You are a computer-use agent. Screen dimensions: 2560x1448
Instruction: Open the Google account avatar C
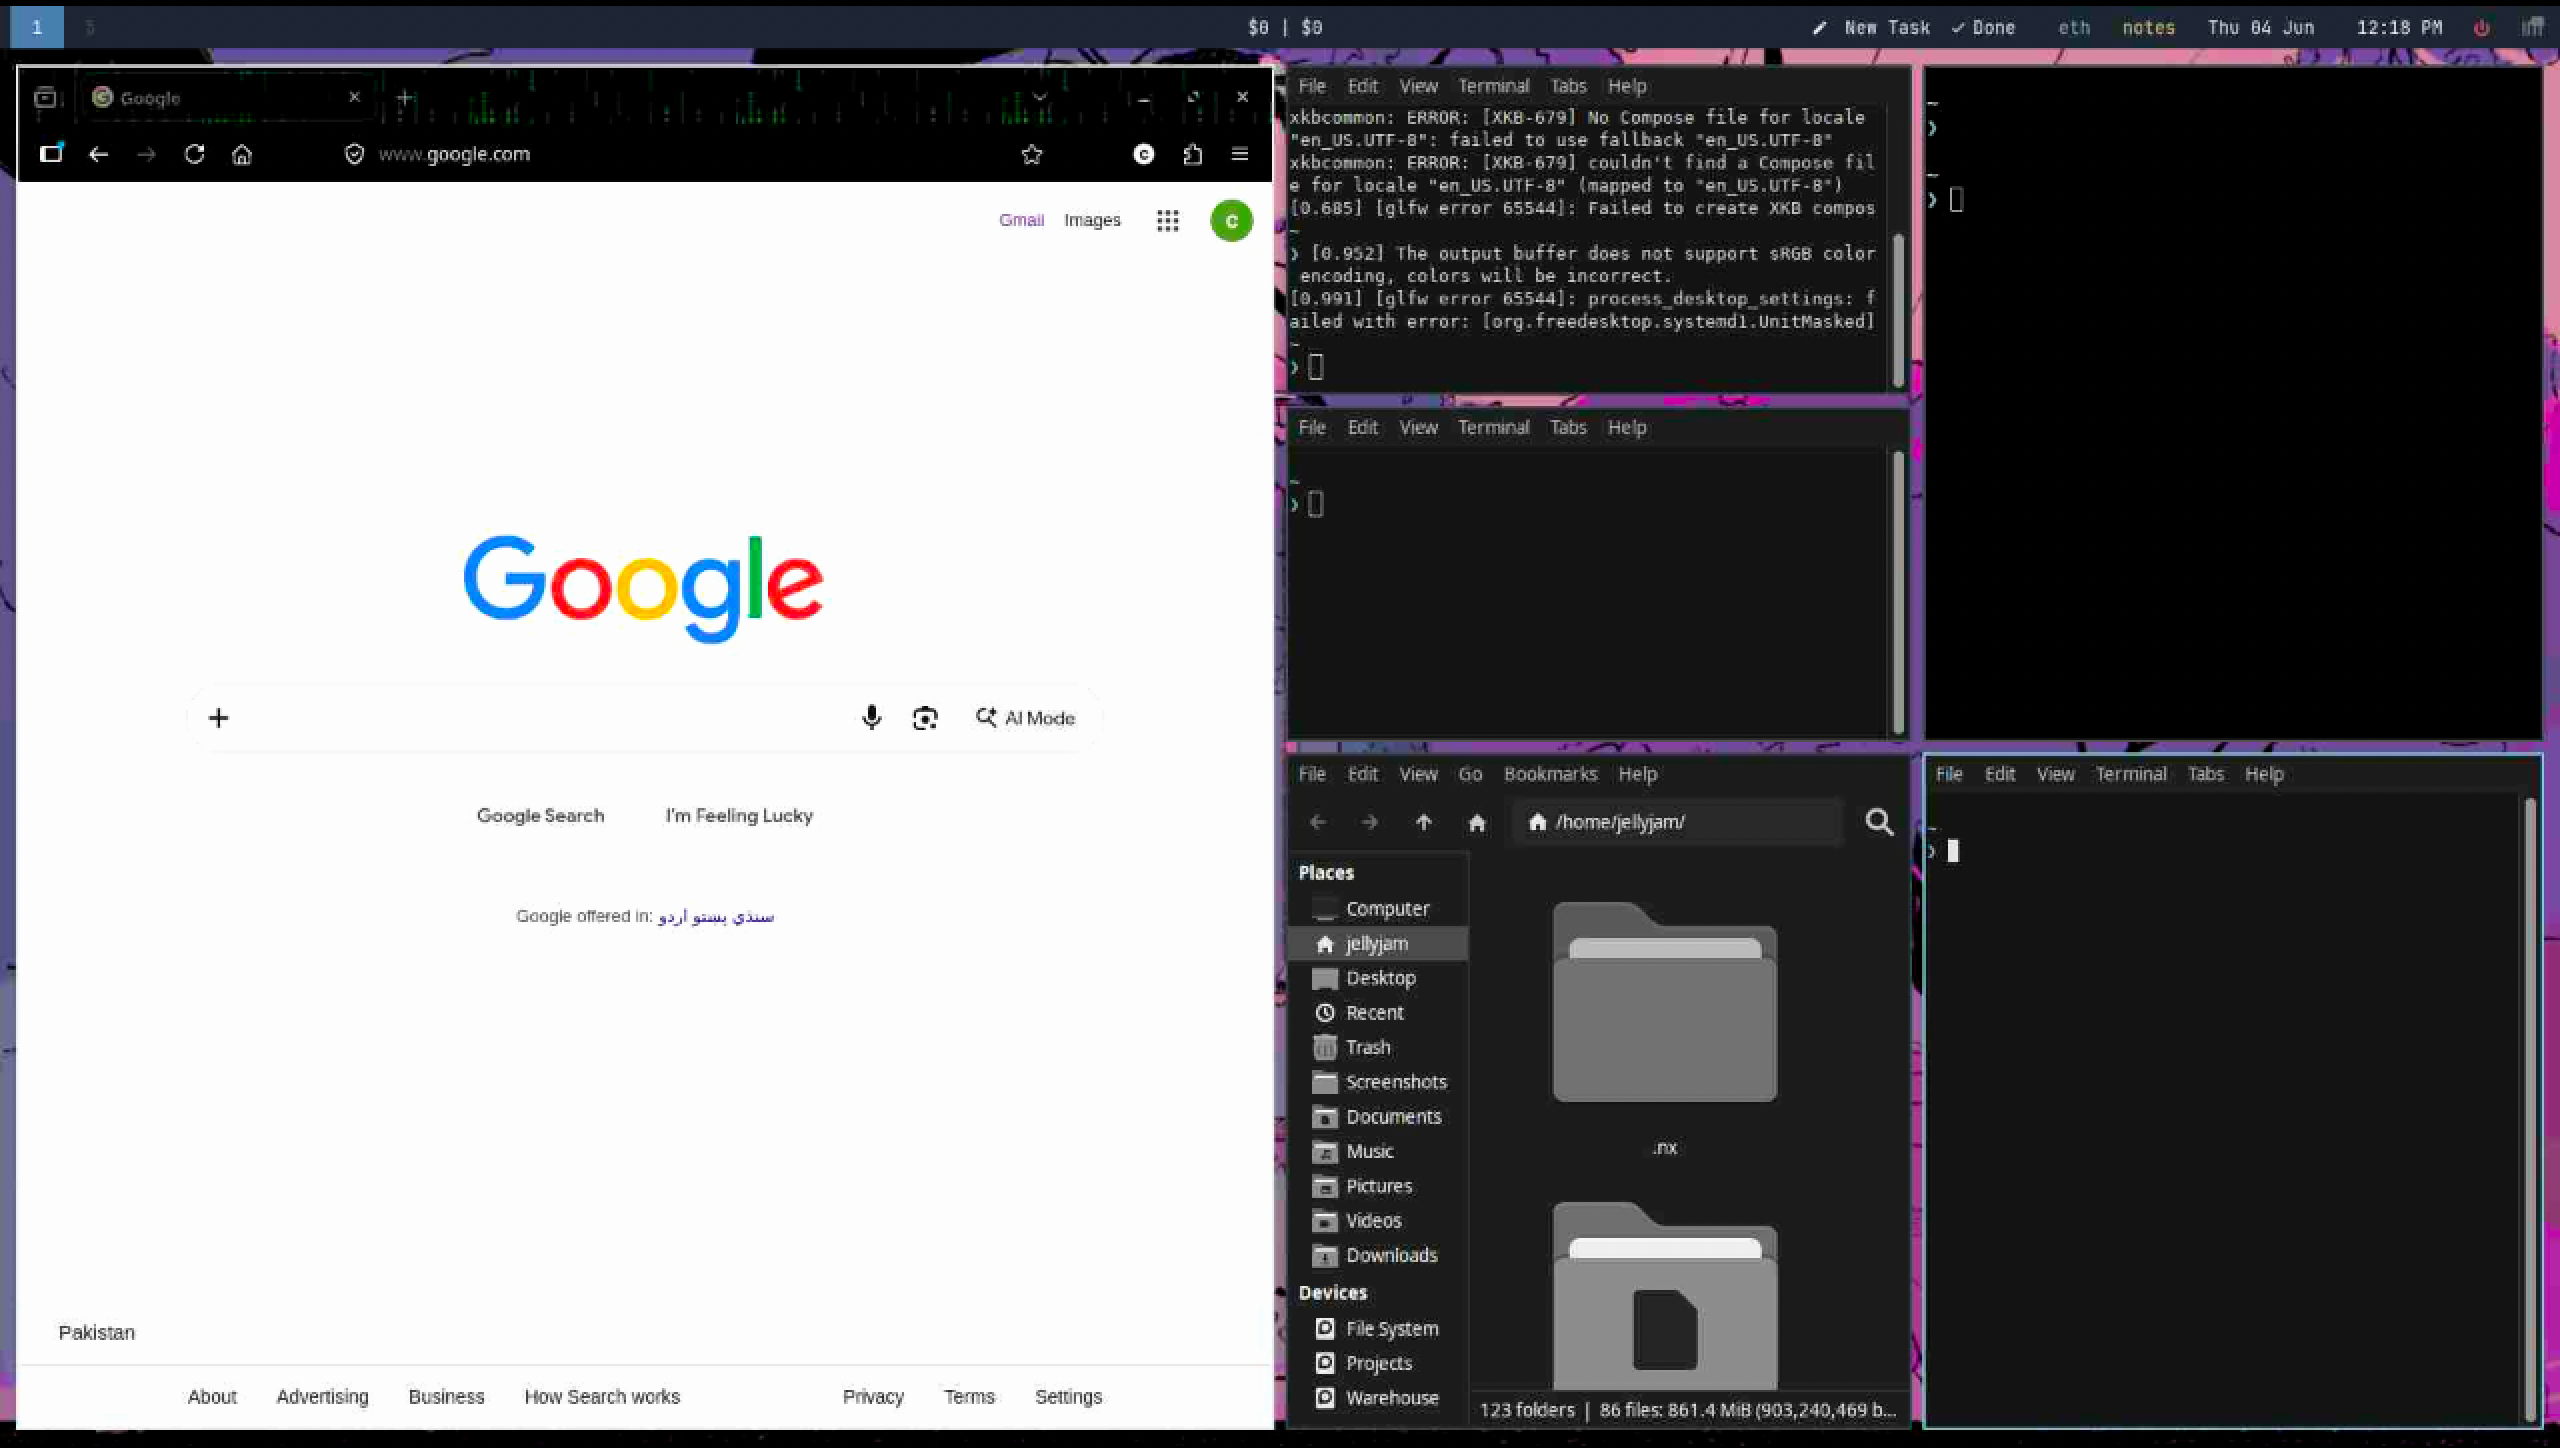(1231, 221)
